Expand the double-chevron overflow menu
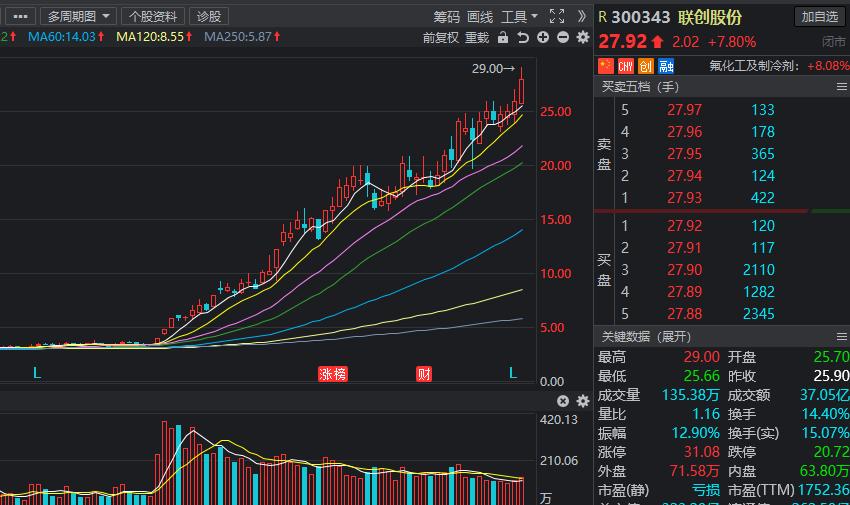850x505 pixels. pos(582,16)
